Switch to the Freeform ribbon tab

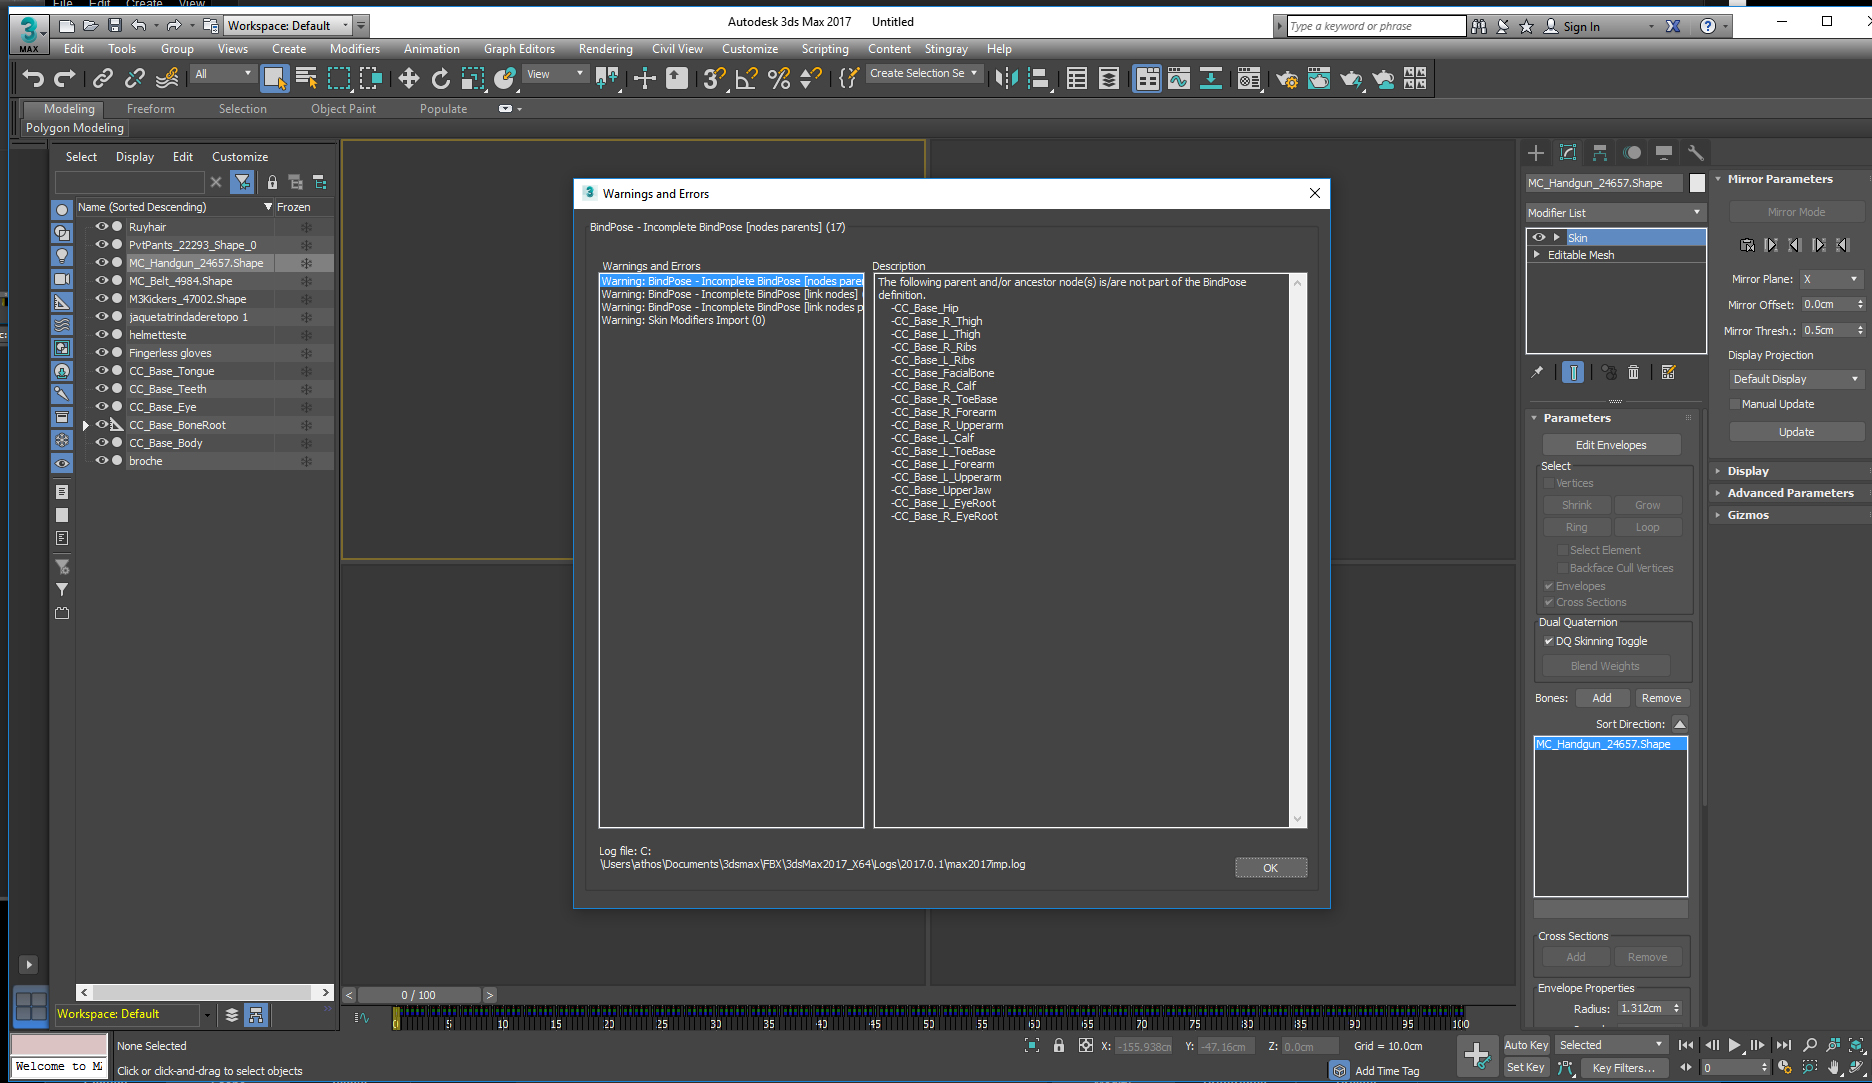150,109
